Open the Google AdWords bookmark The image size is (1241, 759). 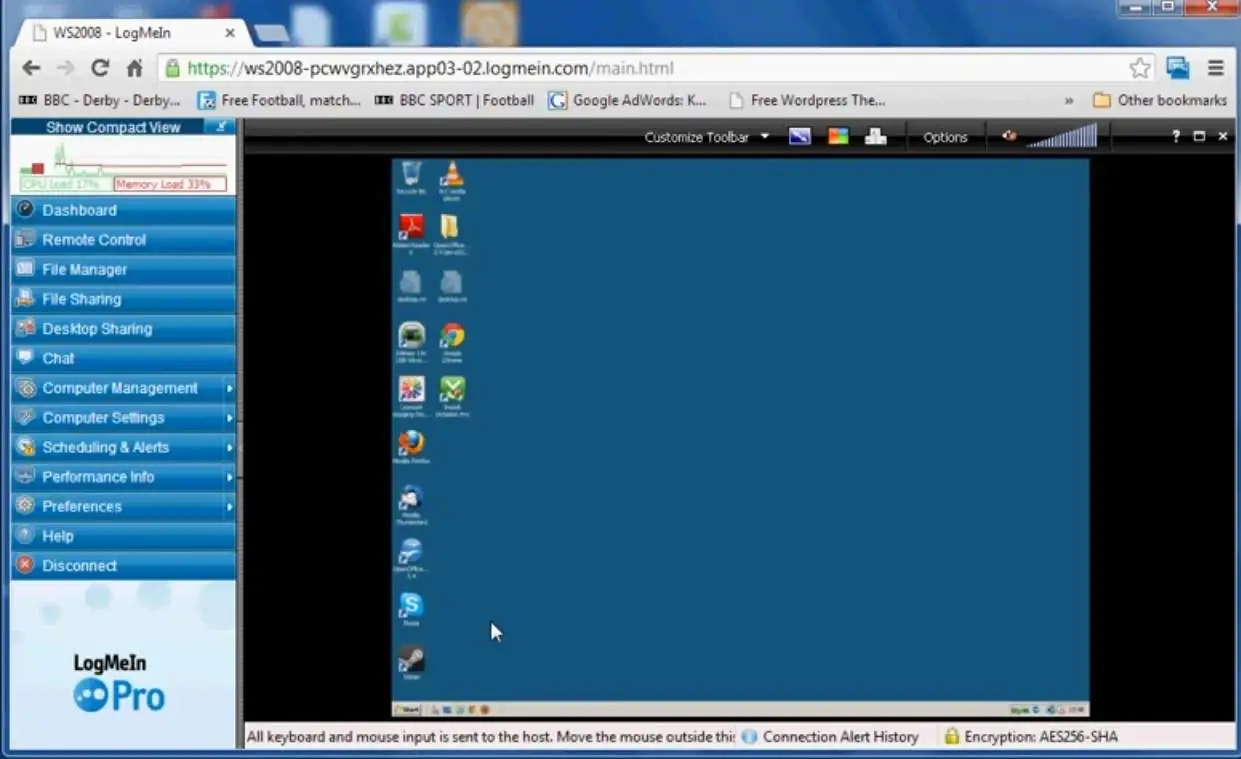pyautogui.click(x=627, y=100)
